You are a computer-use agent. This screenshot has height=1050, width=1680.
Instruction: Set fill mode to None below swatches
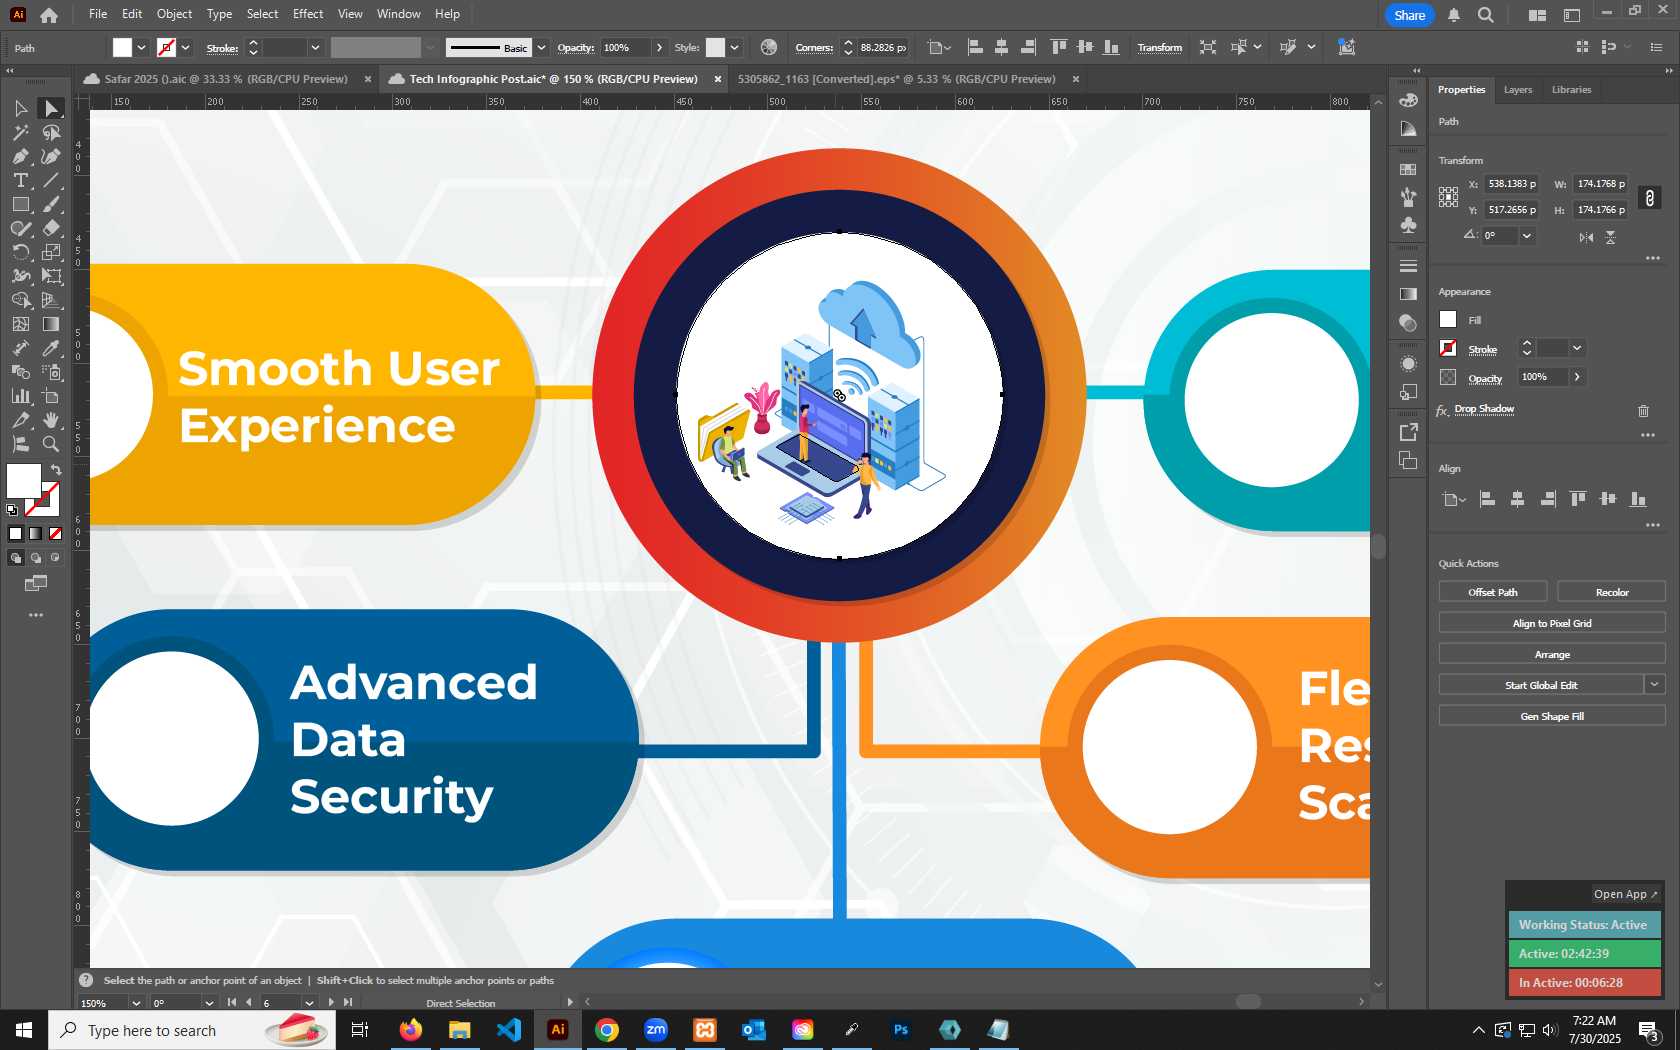tap(56, 534)
